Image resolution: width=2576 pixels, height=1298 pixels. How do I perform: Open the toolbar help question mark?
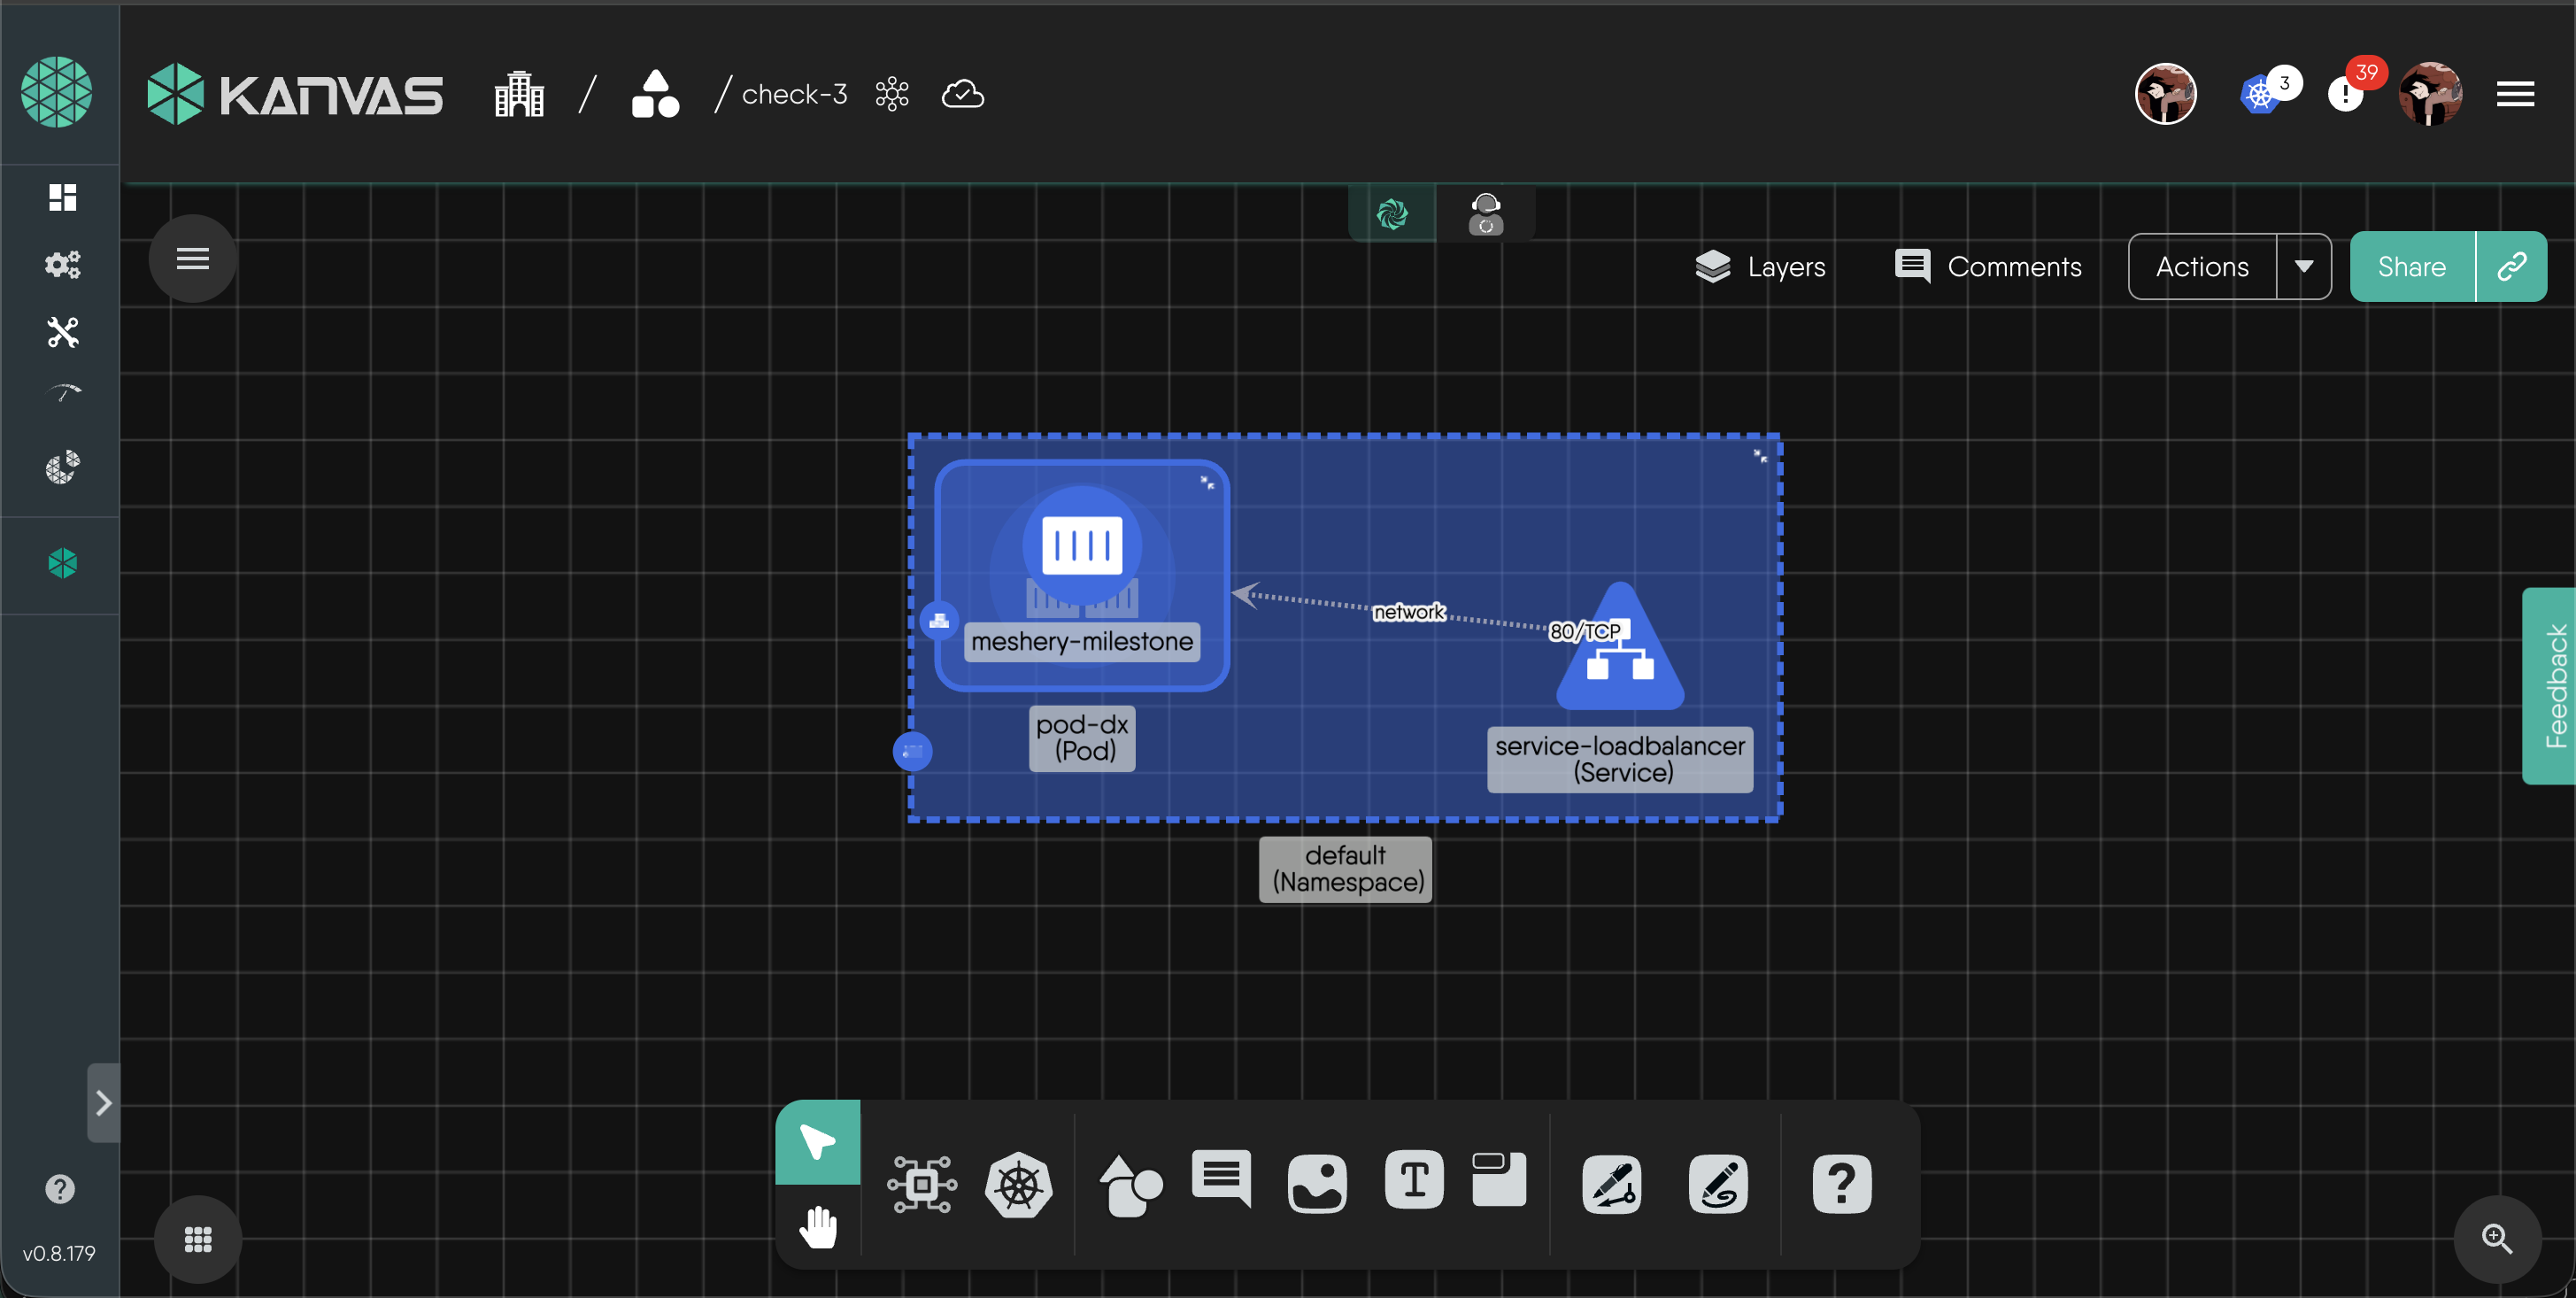click(x=1841, y=1185)
